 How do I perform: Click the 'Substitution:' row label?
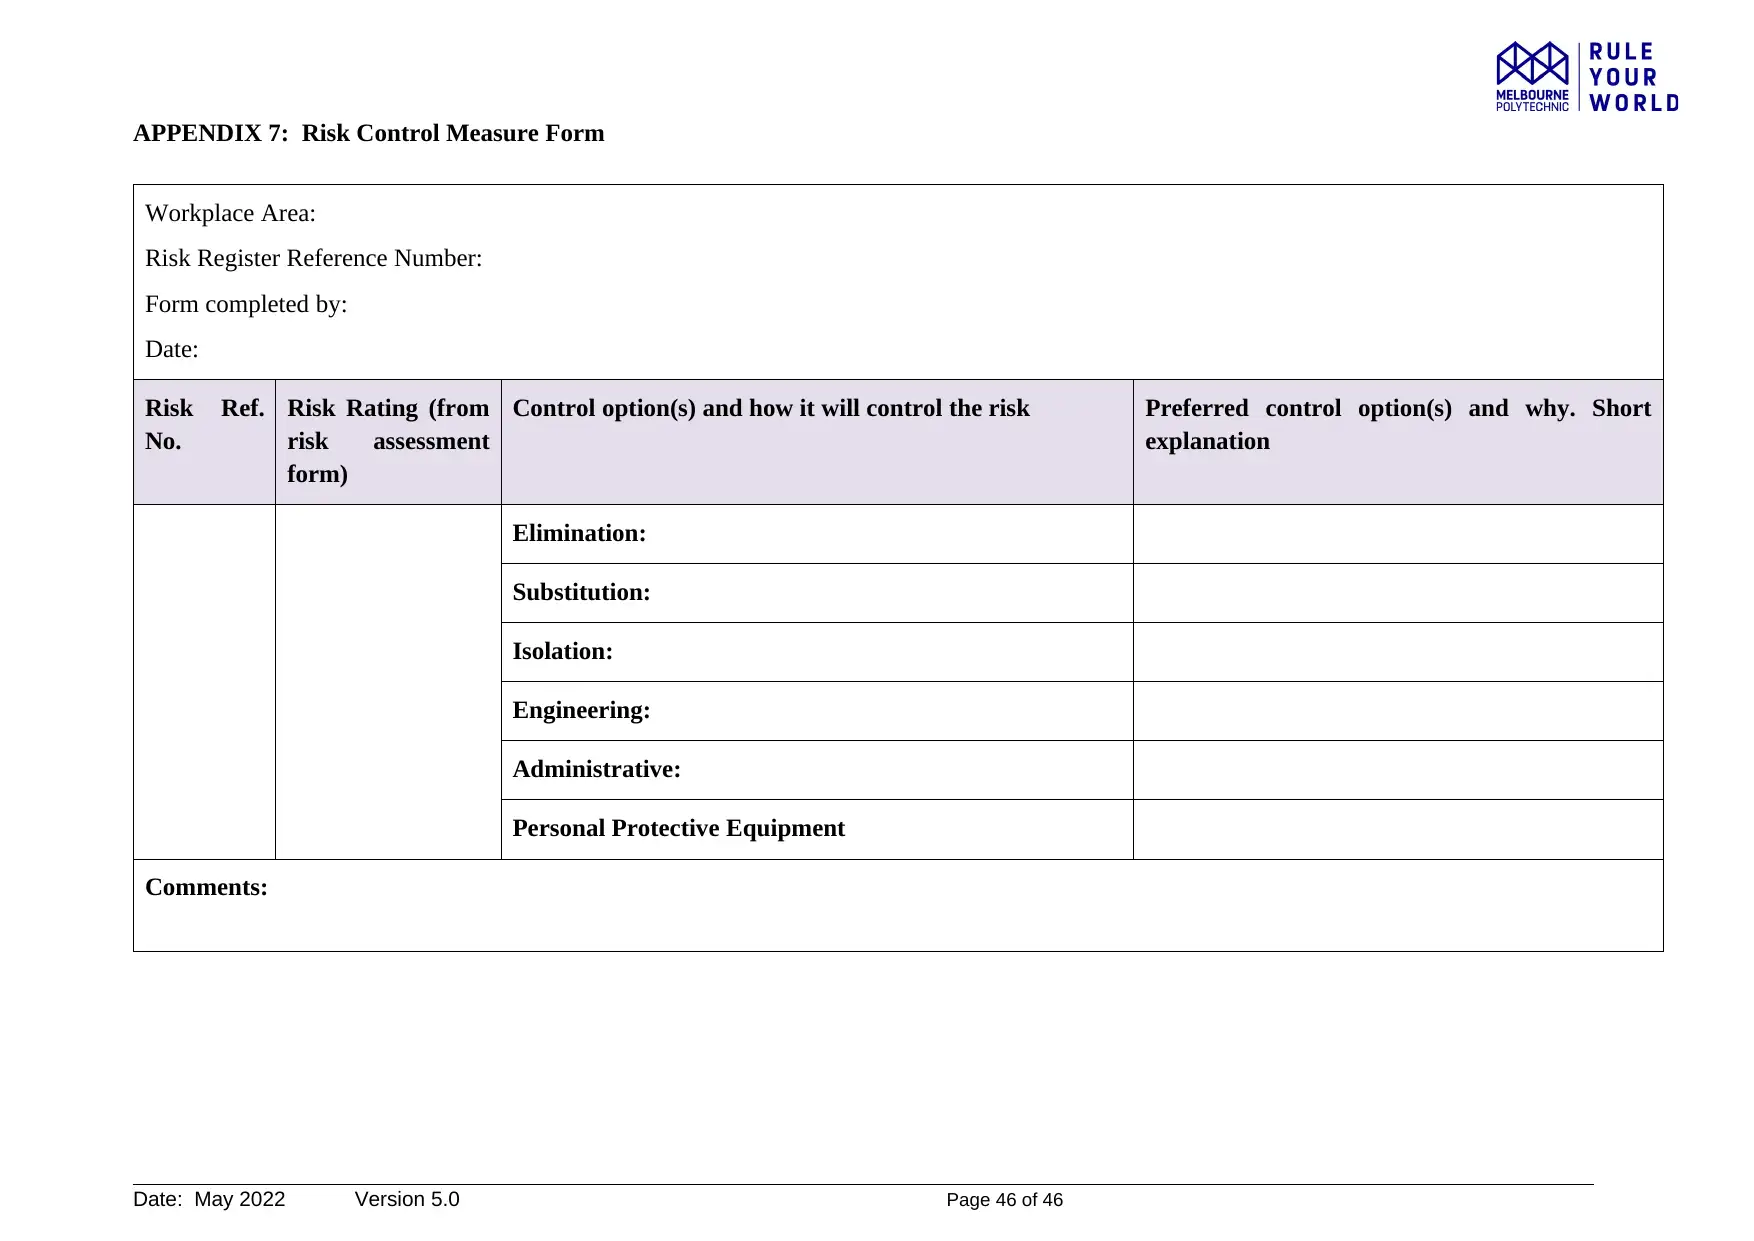coord(582,592)
